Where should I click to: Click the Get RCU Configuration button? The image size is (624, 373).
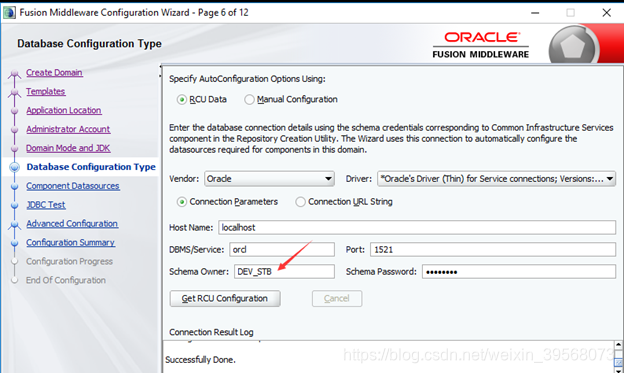click(225, 299)
